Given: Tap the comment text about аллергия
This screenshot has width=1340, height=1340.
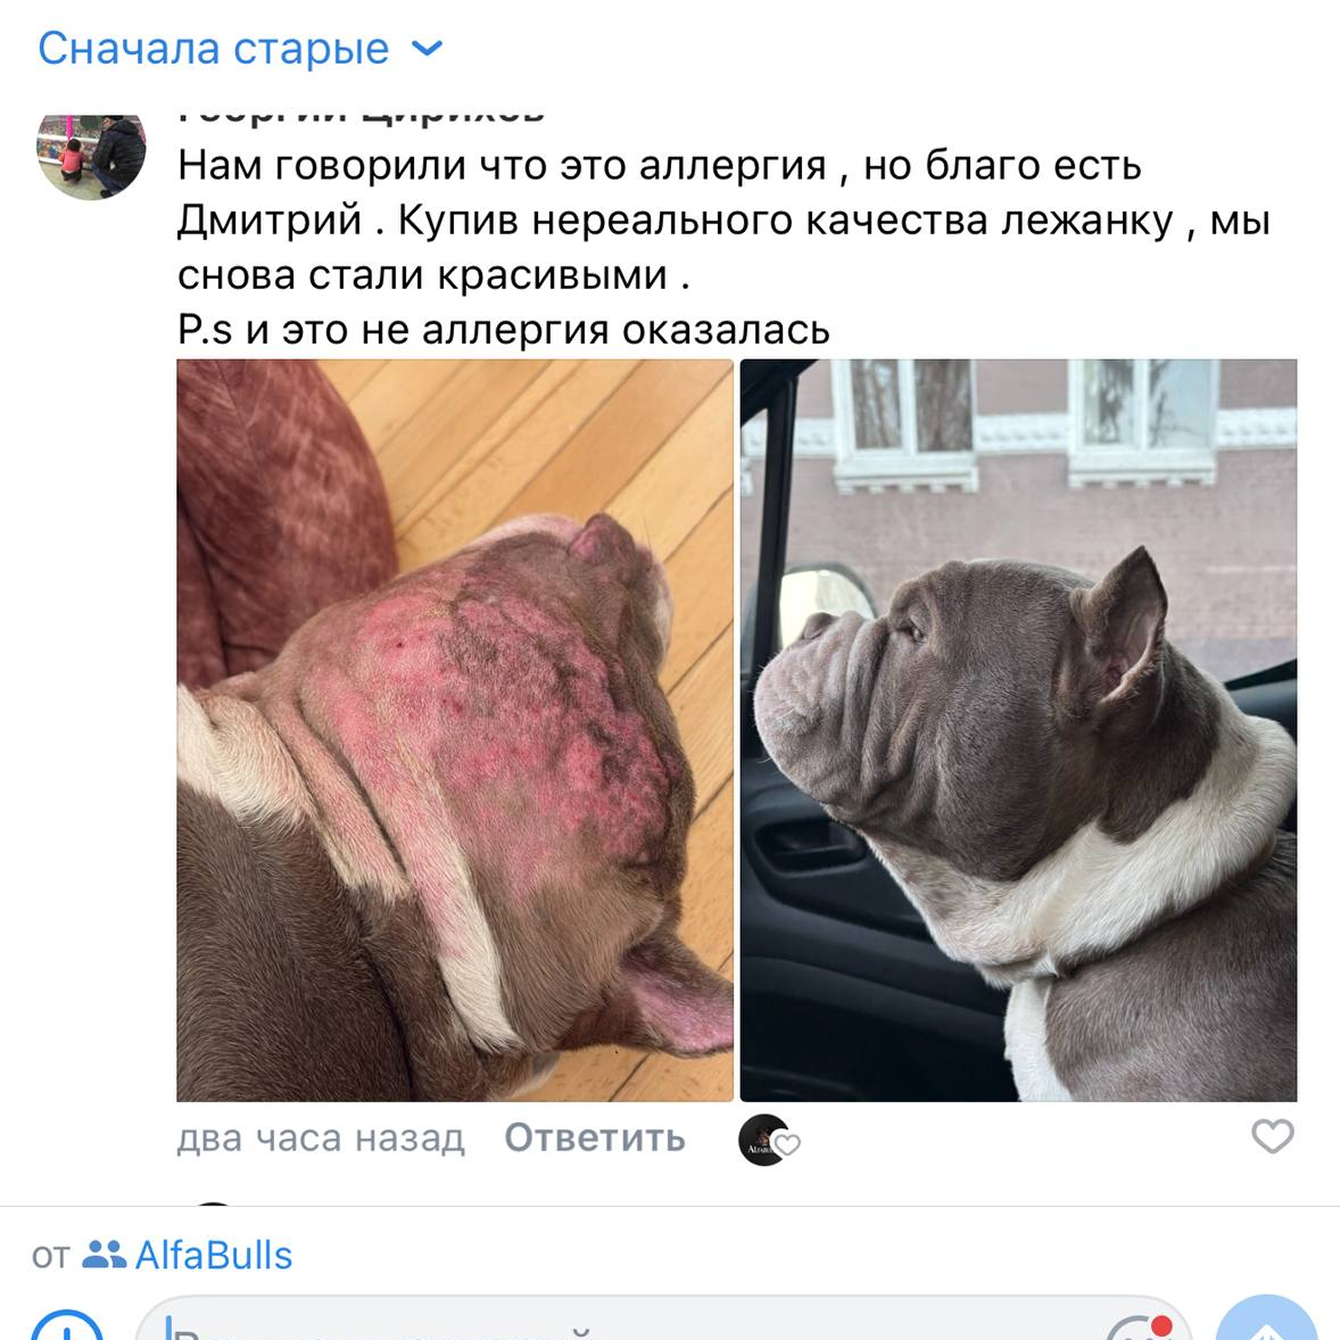Looking at the screenshot, I should [723, 247].
